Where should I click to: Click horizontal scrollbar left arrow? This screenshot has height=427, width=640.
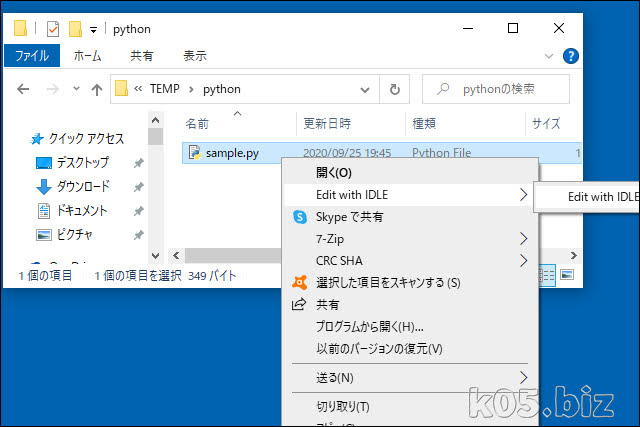click(176, 256)
